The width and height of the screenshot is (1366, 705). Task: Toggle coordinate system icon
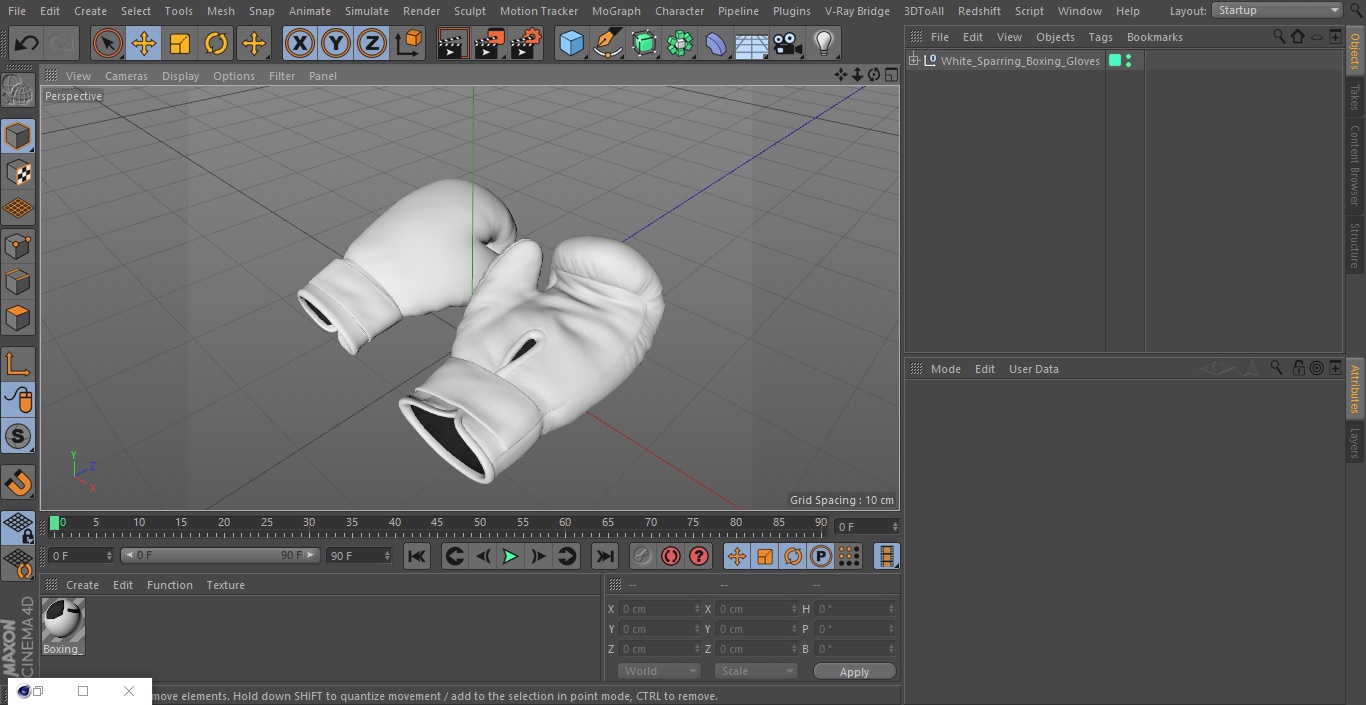pyautogui.click(x=408, y=43)
